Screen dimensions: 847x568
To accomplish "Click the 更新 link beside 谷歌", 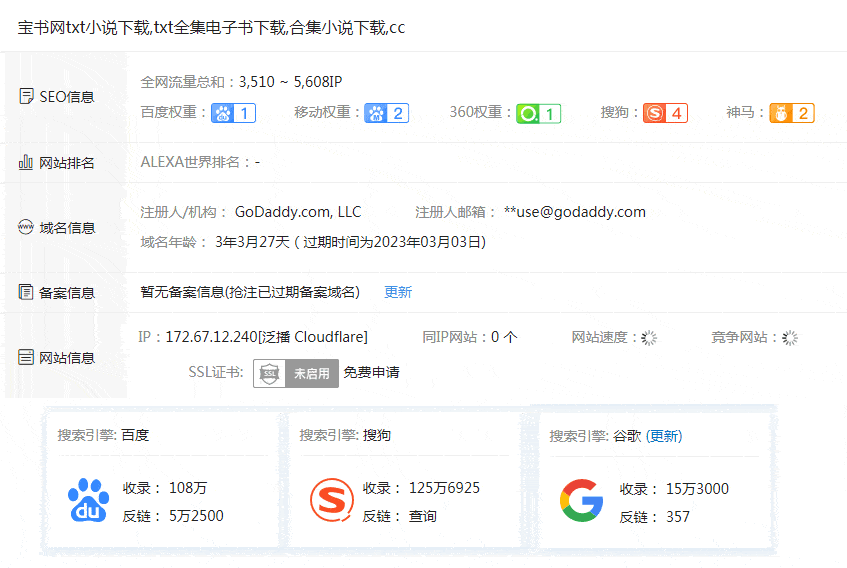I will click(664, 436).
